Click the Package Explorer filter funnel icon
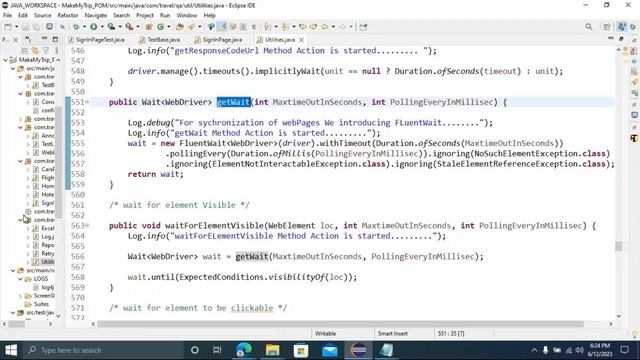This screenshot has width=640, height=360. (x=46, y=51)
